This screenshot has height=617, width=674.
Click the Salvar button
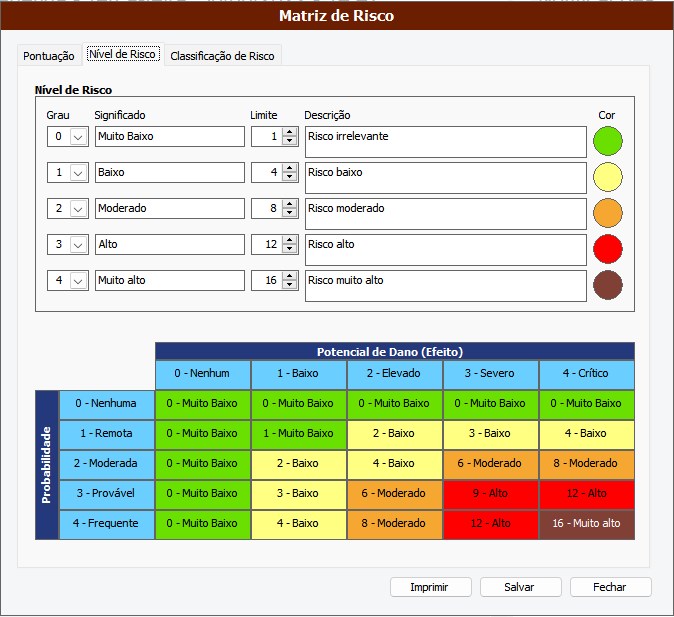pyautogui.click(x=519, y=587)
